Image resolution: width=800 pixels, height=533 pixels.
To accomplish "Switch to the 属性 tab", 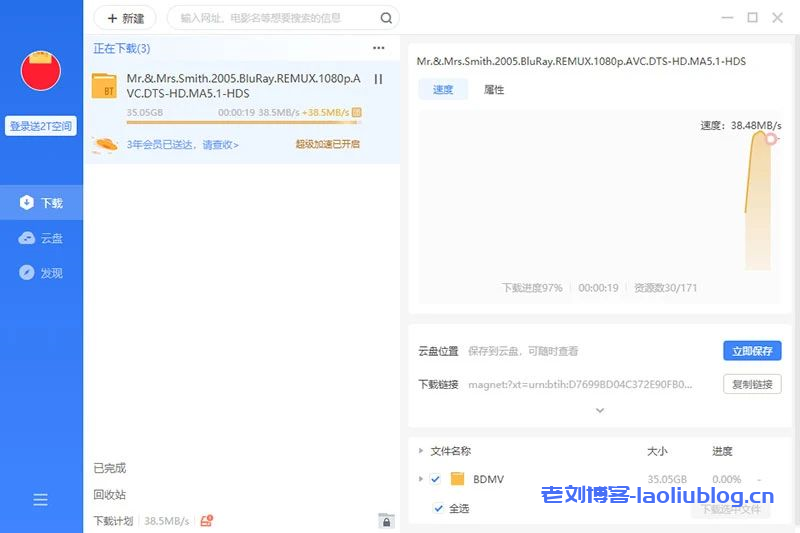I will (494, 90).
